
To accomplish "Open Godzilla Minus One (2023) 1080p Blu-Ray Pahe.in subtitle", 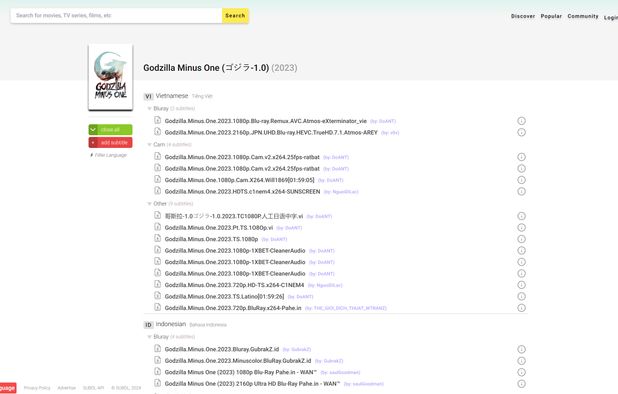I will 241,372.
